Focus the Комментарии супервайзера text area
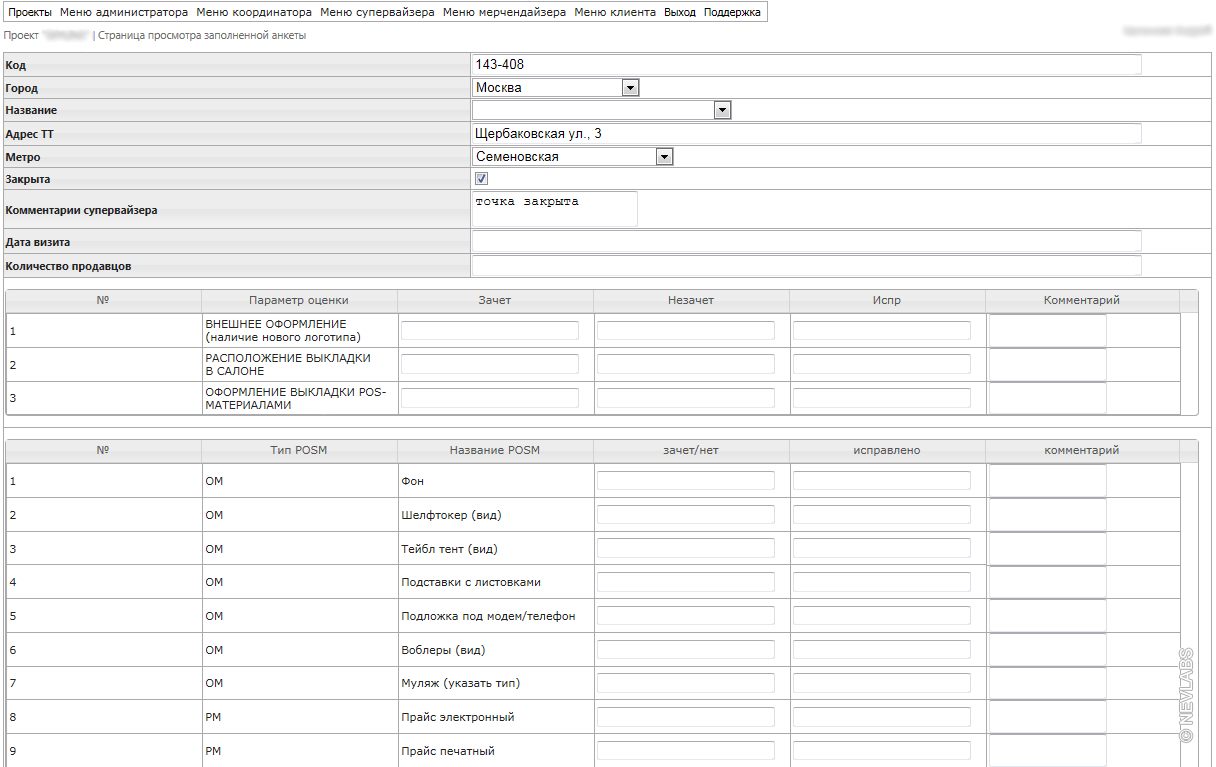The height and width of the screenshot is (767, 1216). (554, 209)
